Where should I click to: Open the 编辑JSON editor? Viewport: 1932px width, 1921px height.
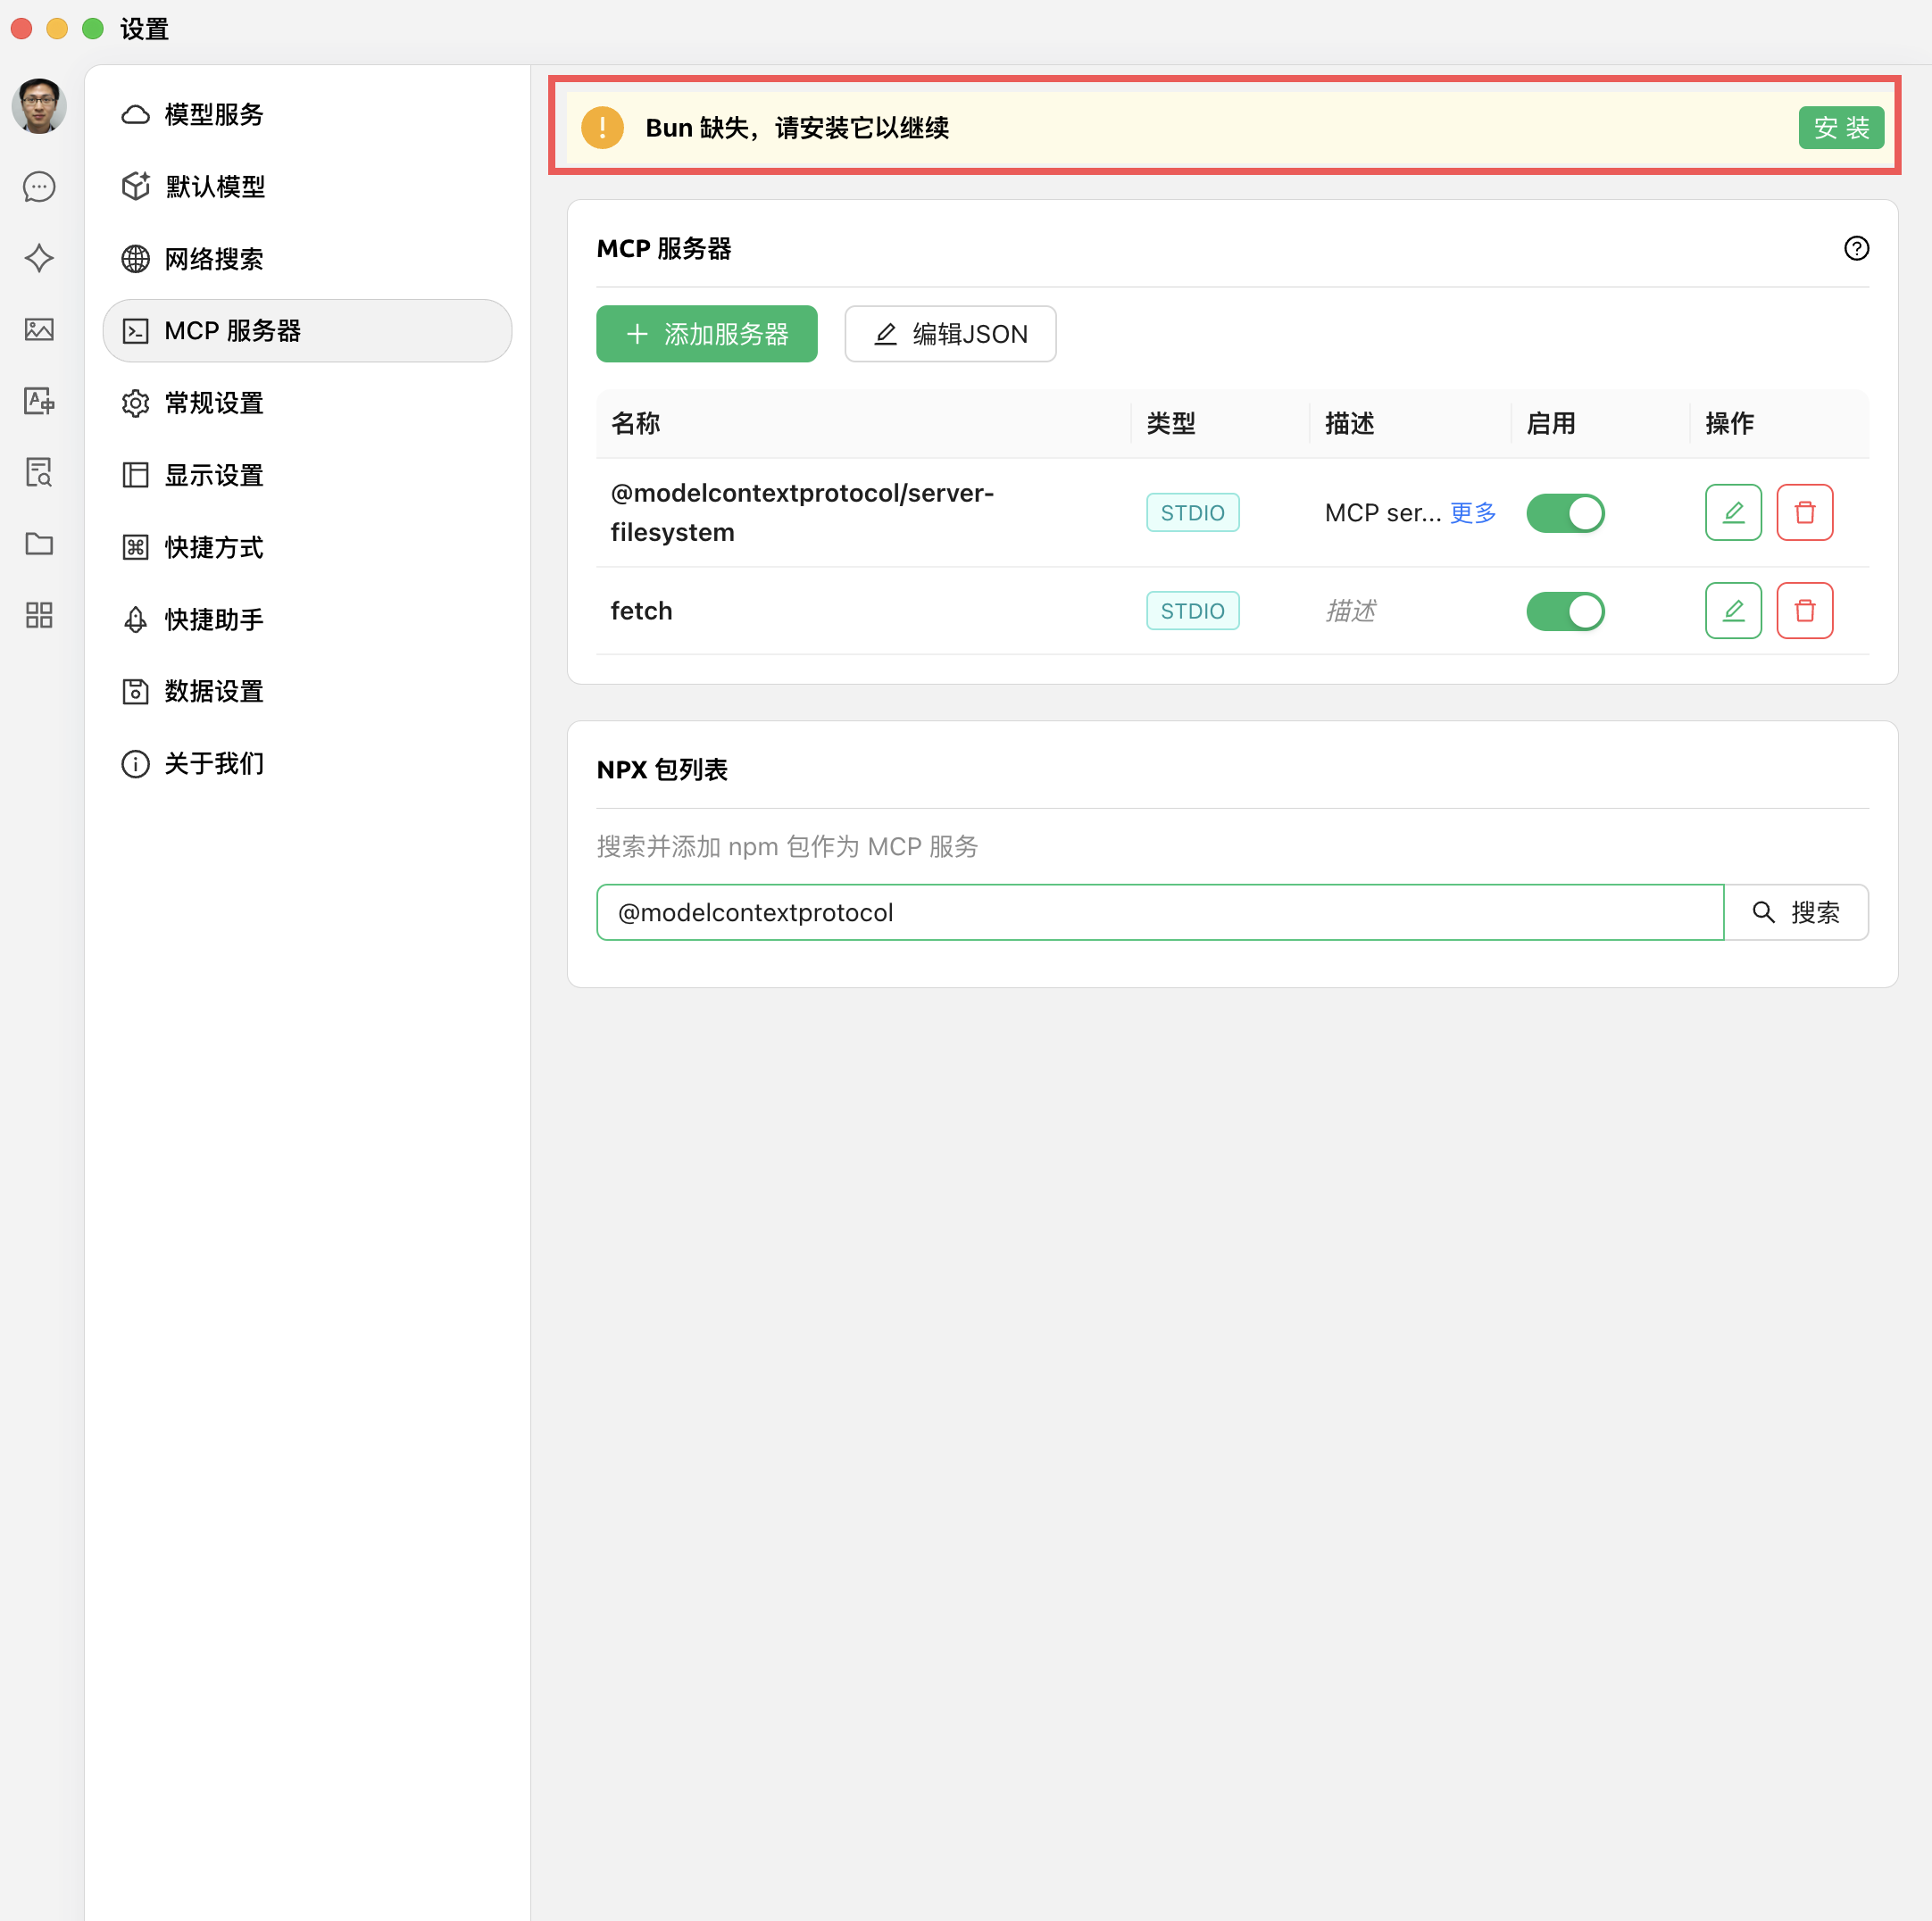coord(949,334)
